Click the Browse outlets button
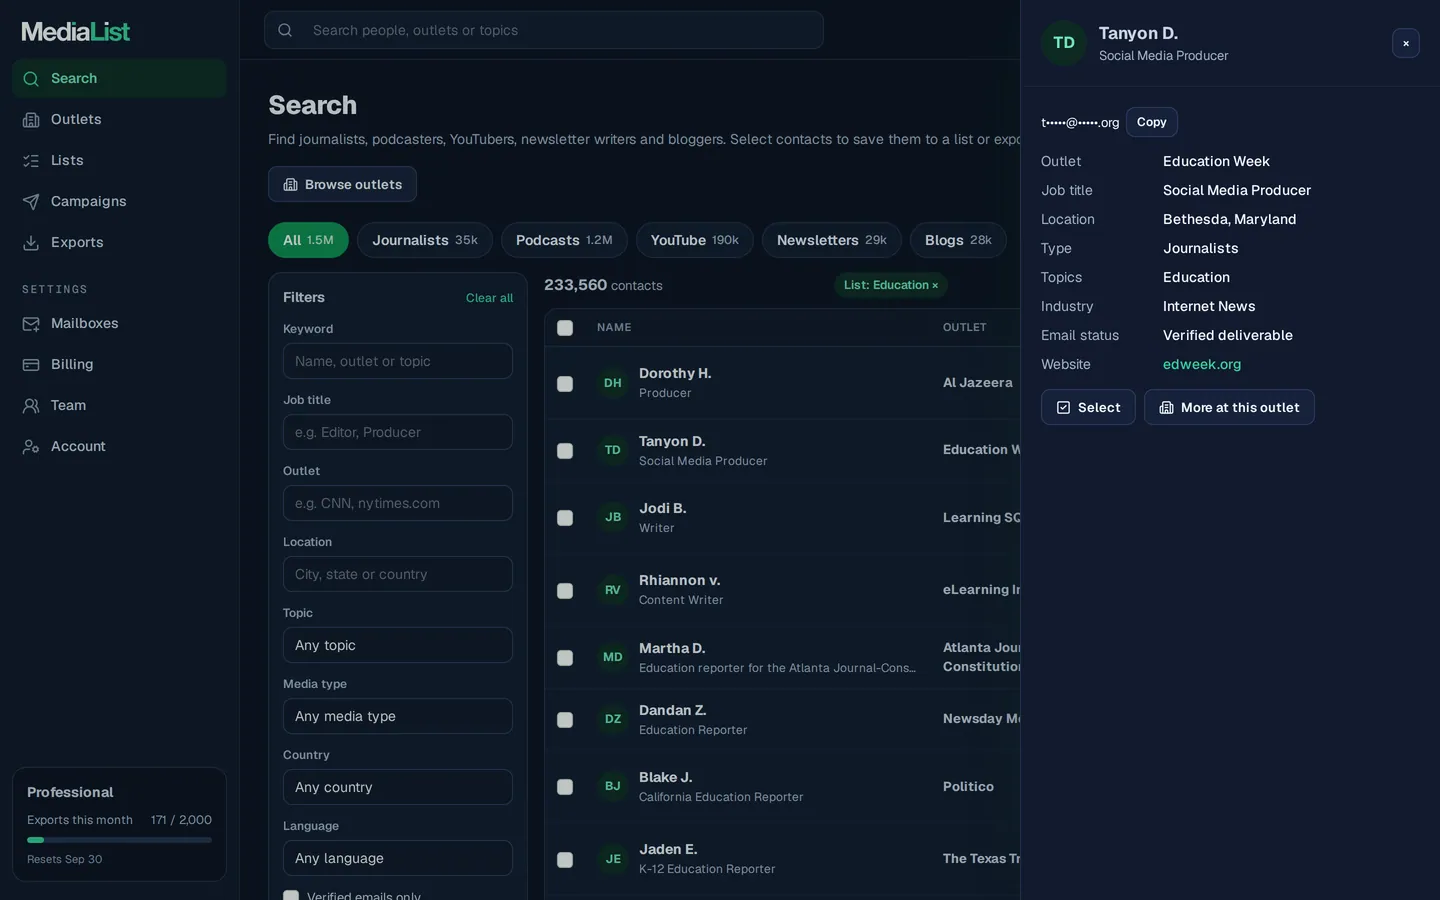Viewport: 1440px width, 900px height. click(342, 184)
